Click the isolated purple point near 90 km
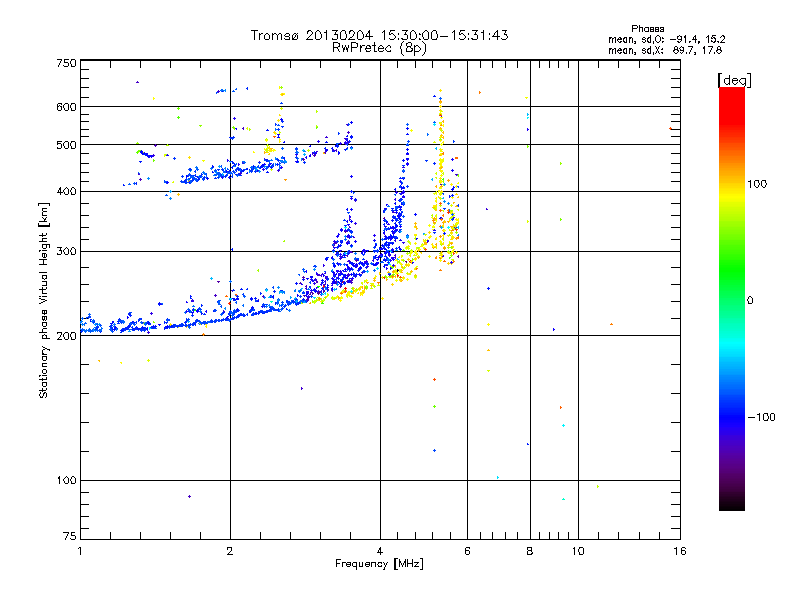The image size is (800, 600). tap(189, 496)
